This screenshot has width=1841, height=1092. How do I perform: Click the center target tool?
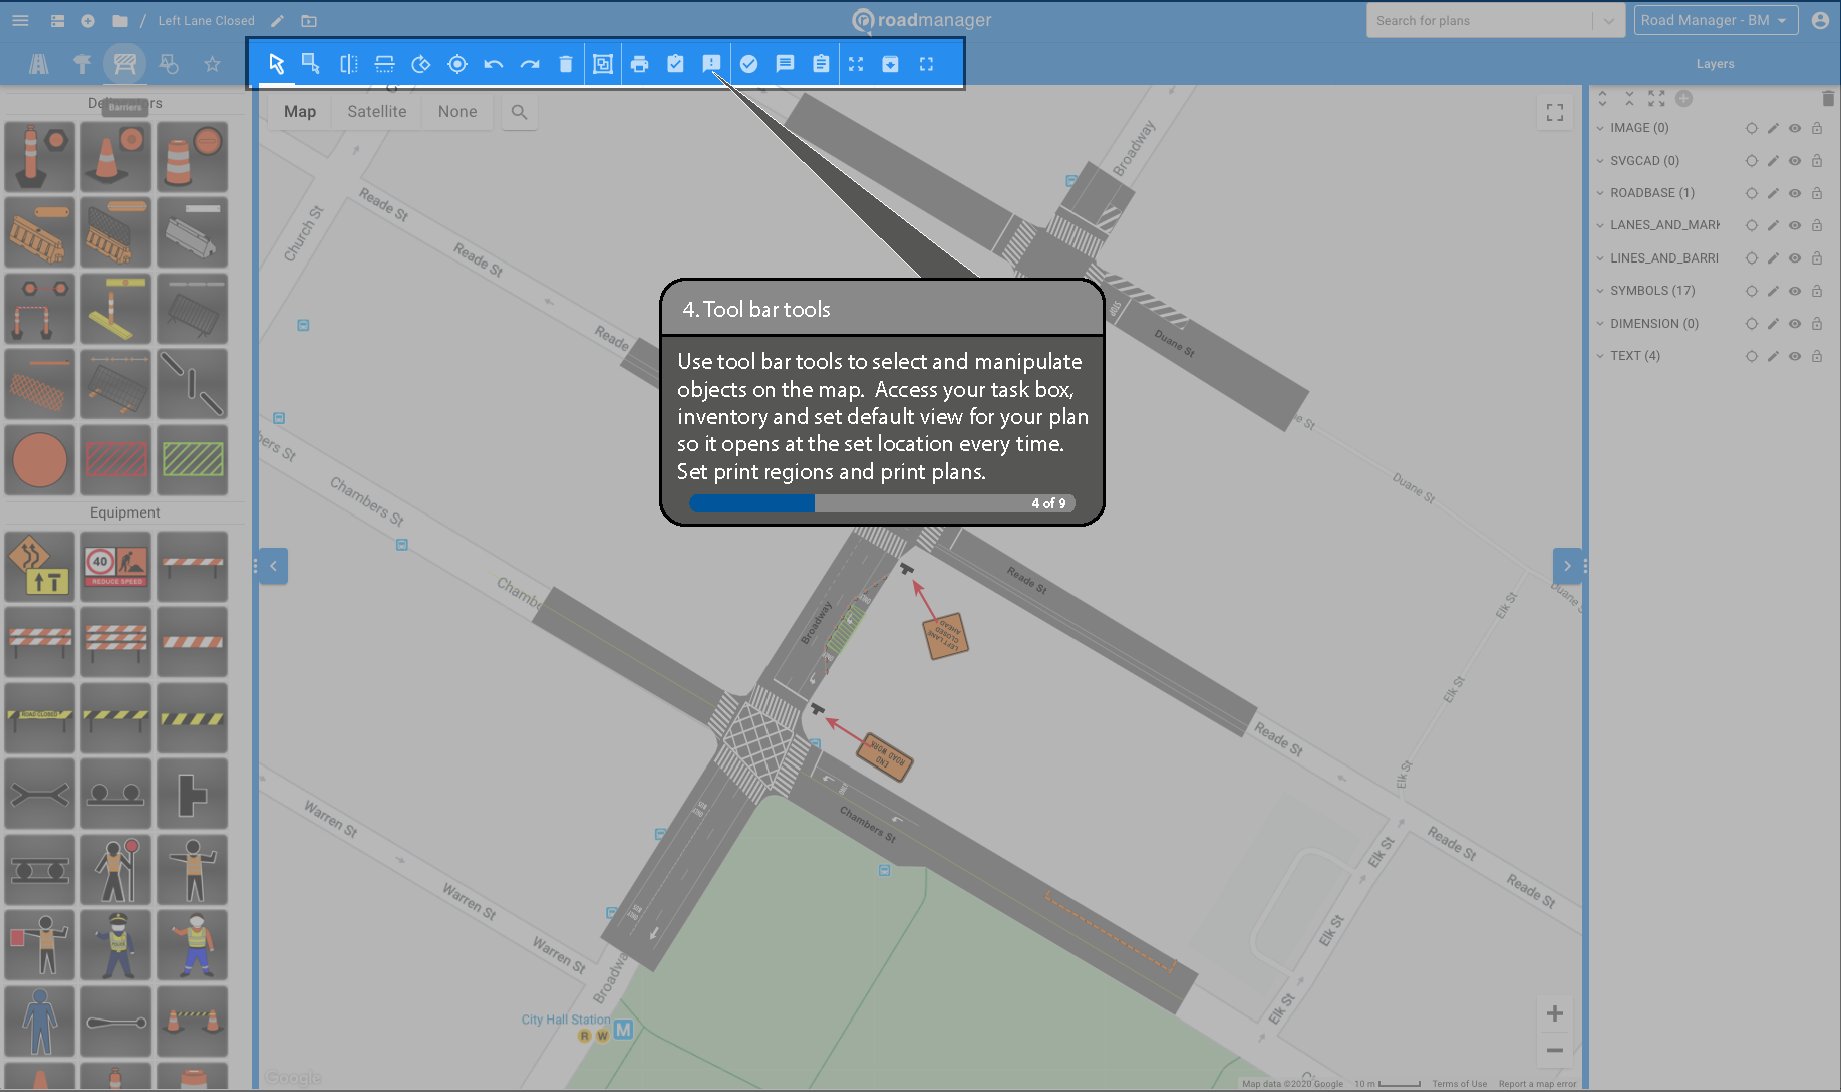457,64
